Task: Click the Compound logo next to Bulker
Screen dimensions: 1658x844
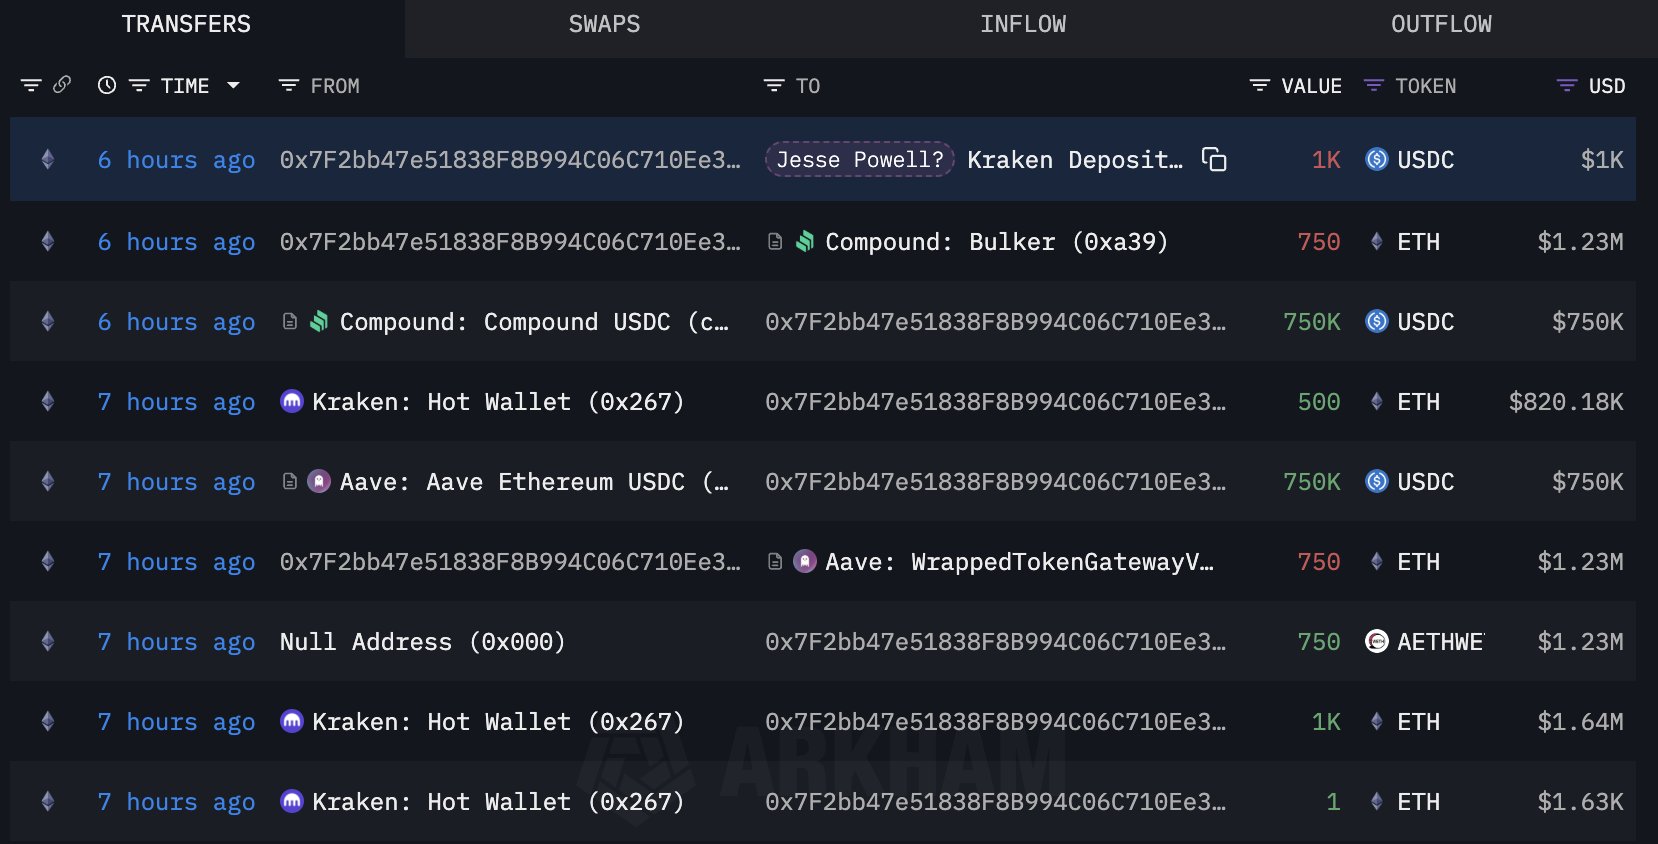Action: point(805,242)
